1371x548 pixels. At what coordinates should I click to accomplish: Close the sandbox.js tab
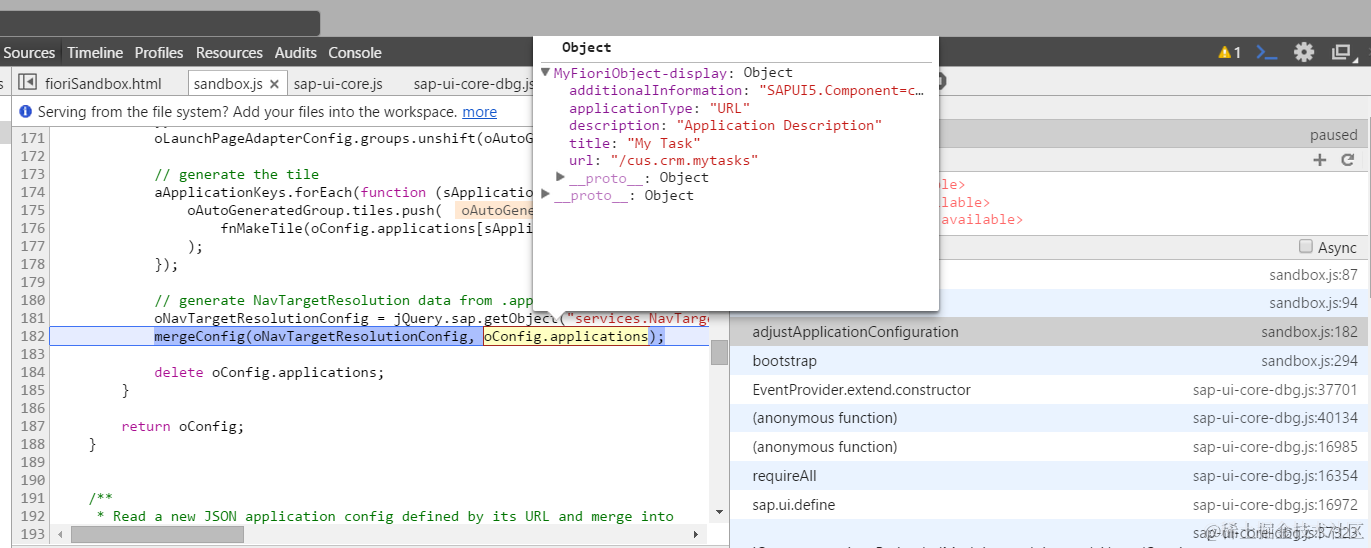click(x=274, y=84)
